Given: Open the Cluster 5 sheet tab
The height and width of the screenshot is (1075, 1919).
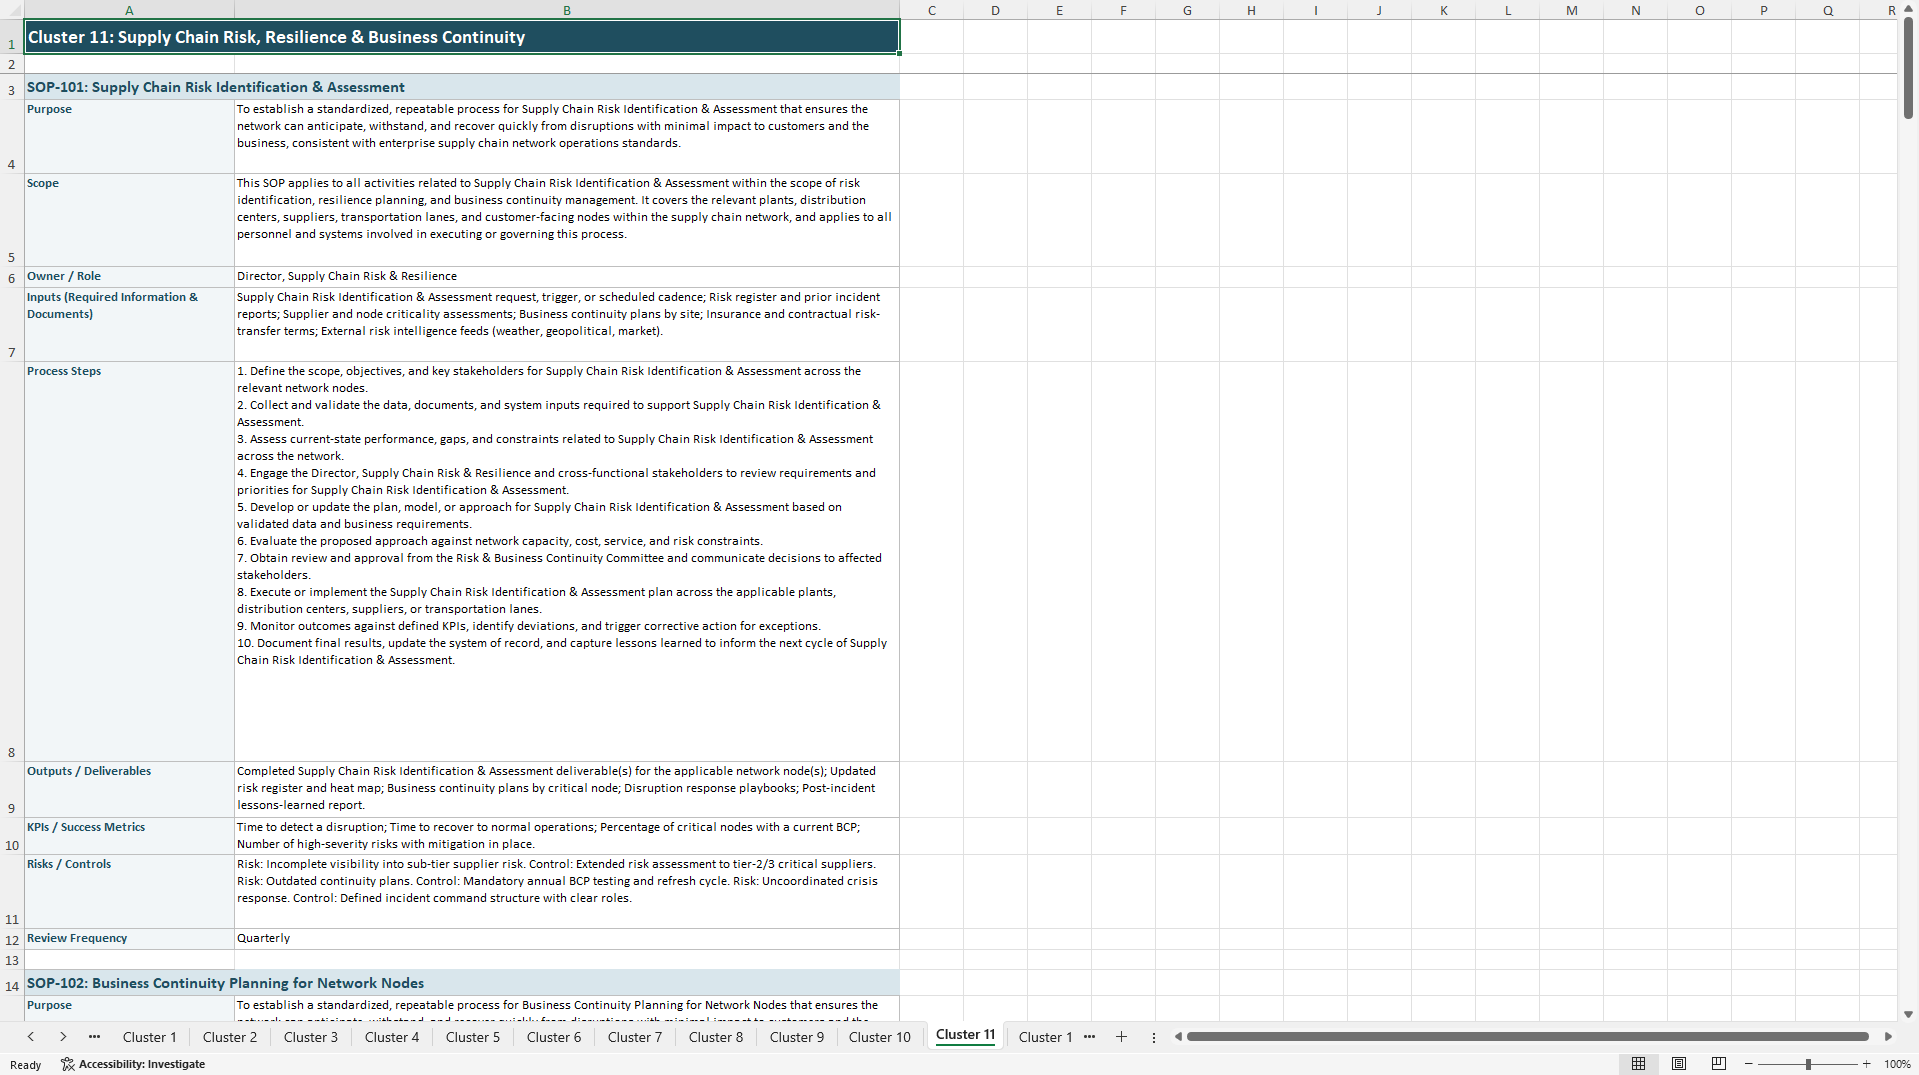Looking at the screenshot, I should coord(473,1037).
